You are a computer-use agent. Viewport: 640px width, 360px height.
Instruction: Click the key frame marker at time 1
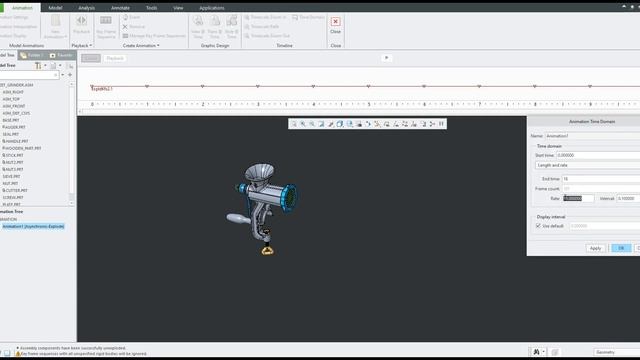tap(147, 86)
